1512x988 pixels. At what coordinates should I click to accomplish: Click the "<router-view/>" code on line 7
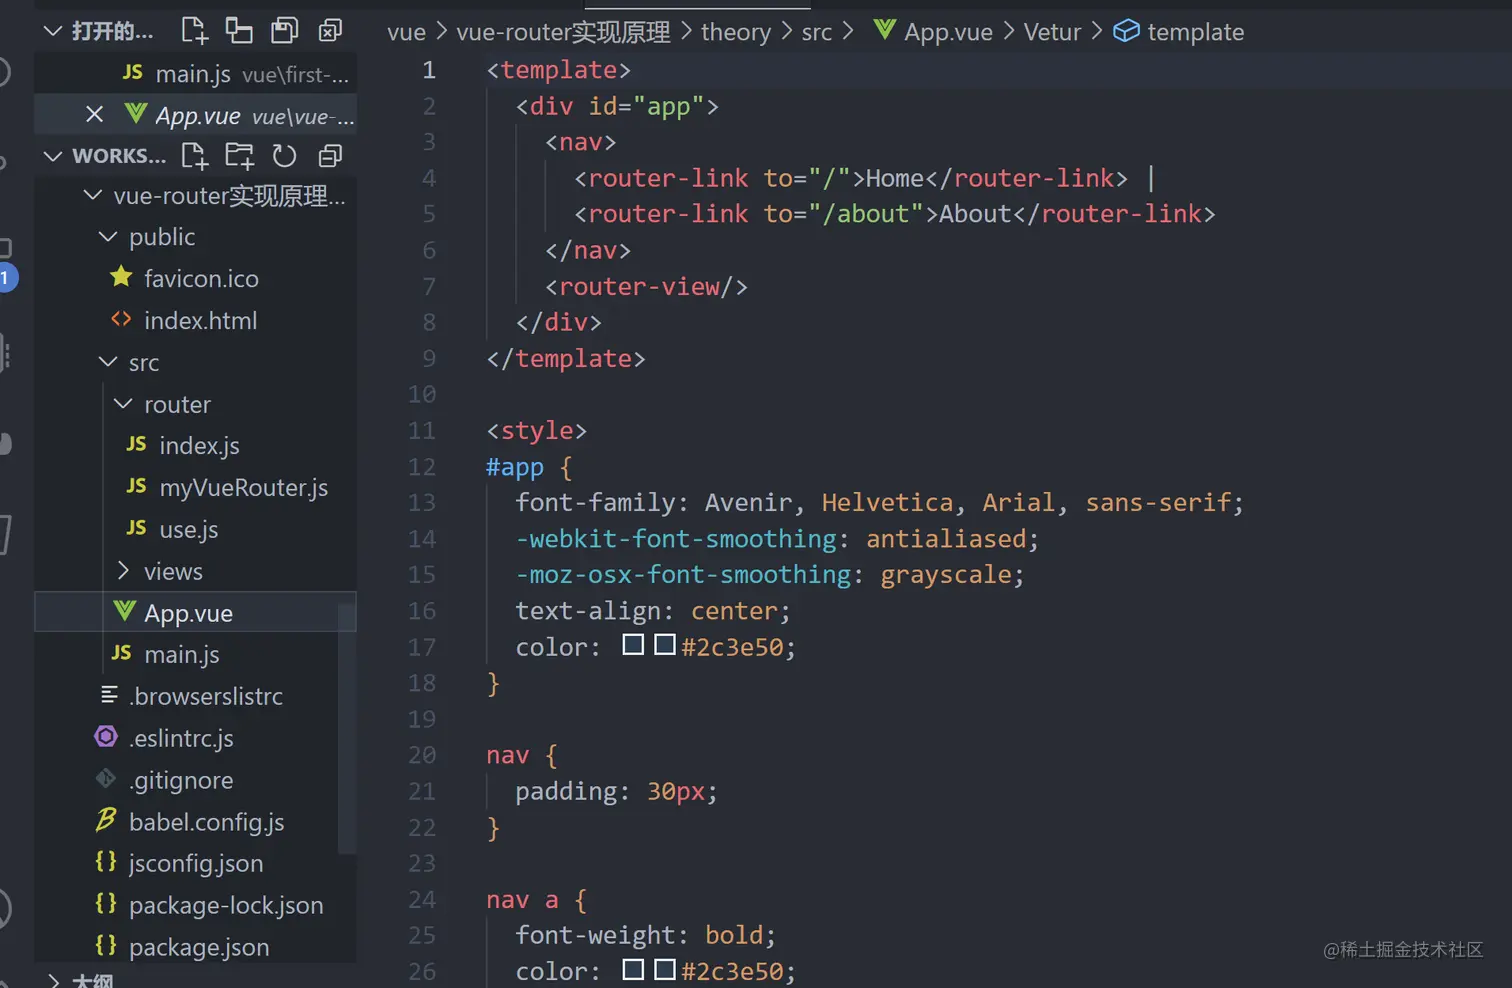coord(646,286)
